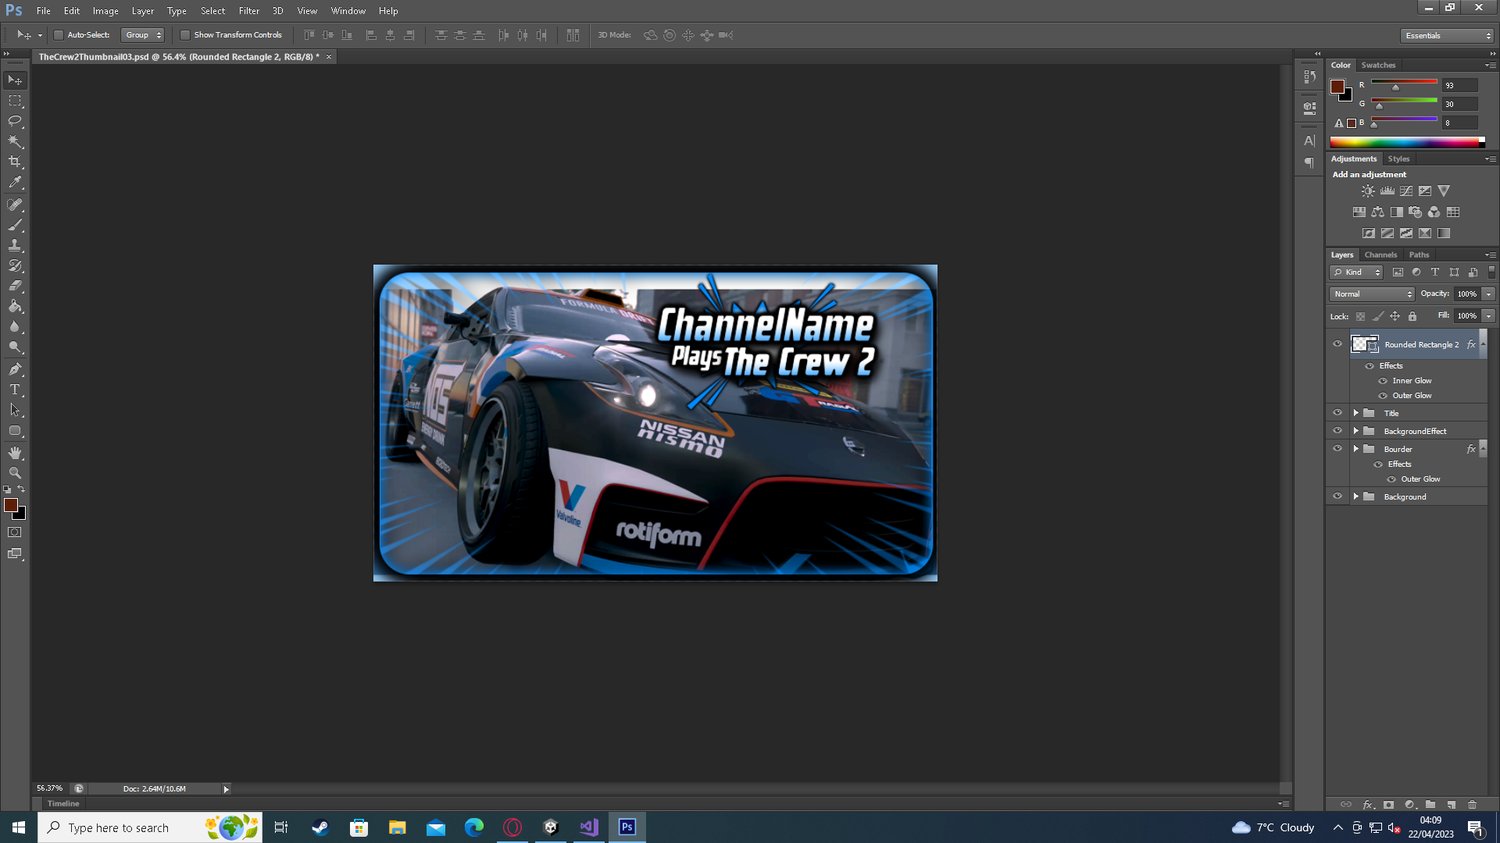Screen dimensions: 1500x843
Task: Switch to the Channels tab
Action: click(x=1380, y=255)
